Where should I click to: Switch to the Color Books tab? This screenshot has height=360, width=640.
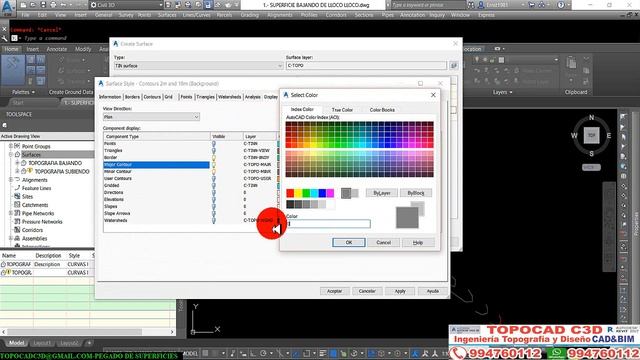[x=382, y=110]
